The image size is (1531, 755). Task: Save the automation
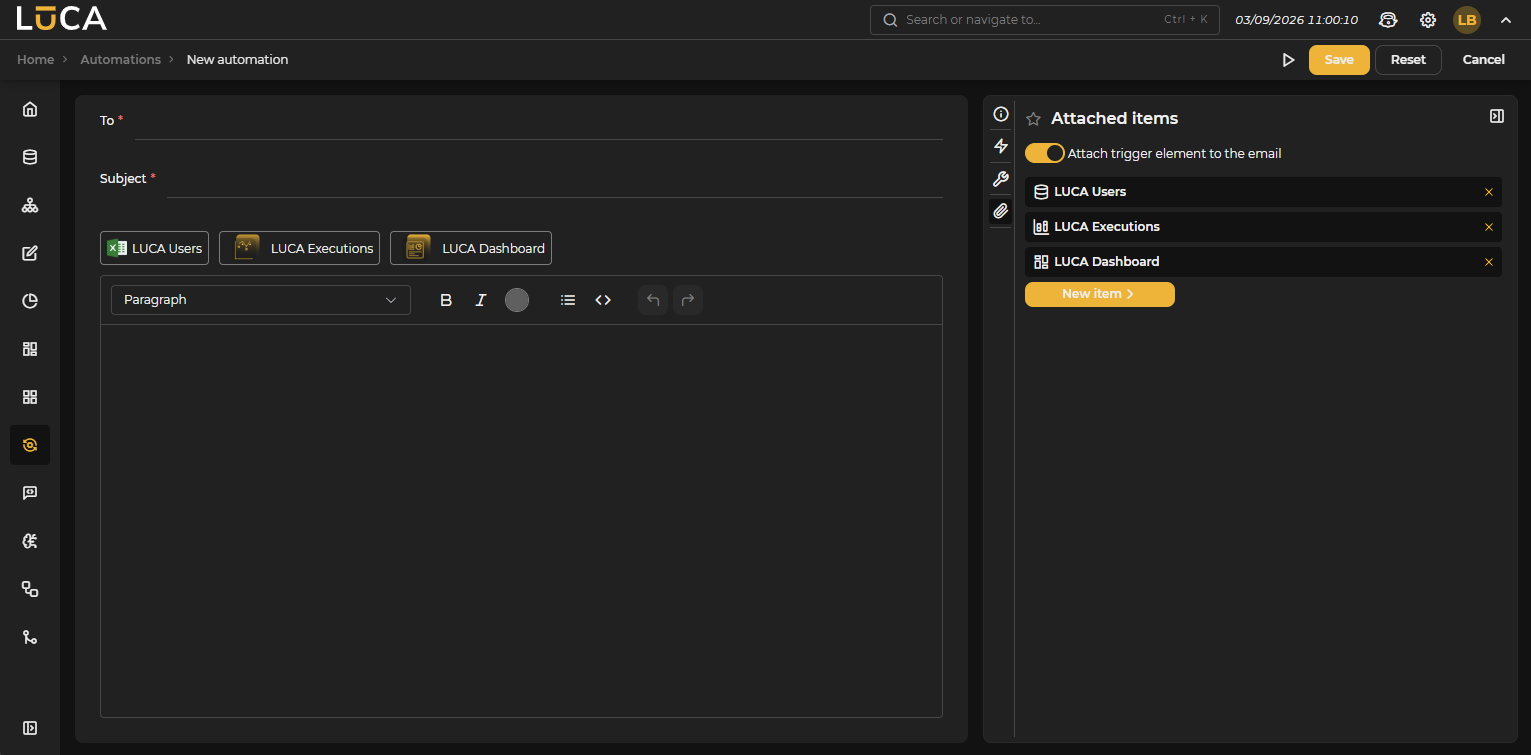tap(1339, 60)
